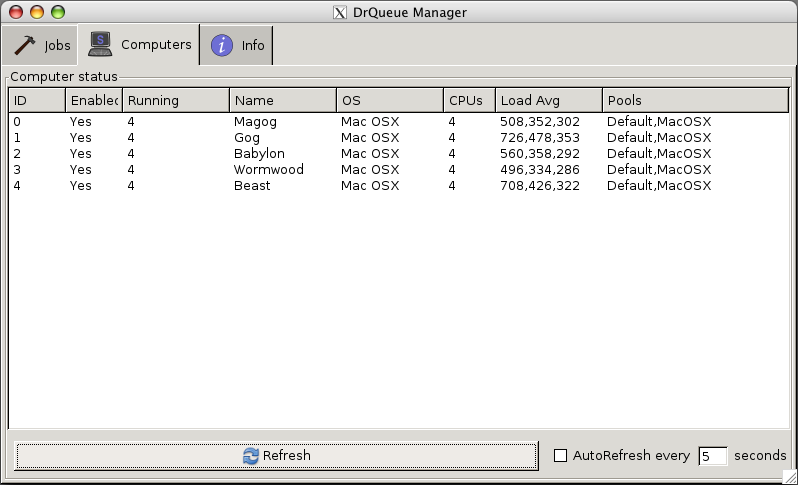Screen dimensions: 798x485
Task: Click ID 0 cell
Action: [17, 122]
